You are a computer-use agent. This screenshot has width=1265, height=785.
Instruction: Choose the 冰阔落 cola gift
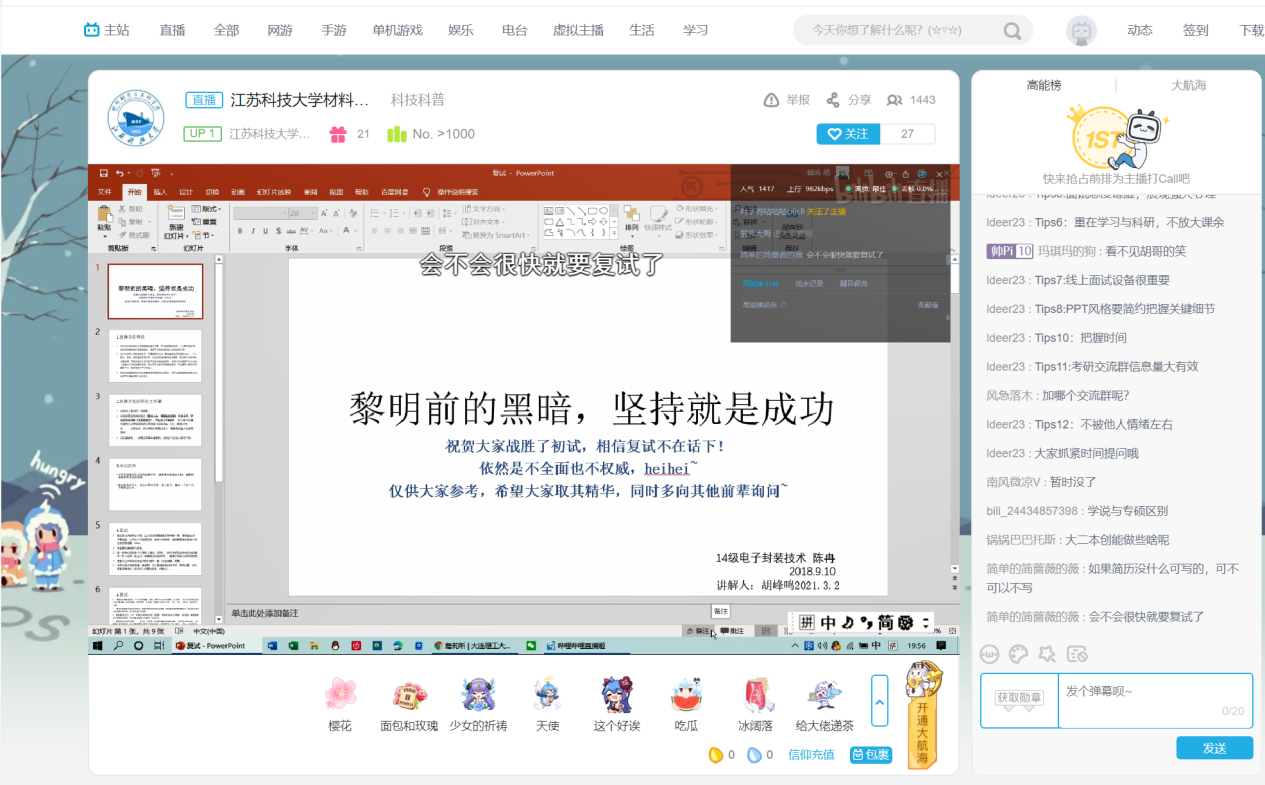pos(755,695)
